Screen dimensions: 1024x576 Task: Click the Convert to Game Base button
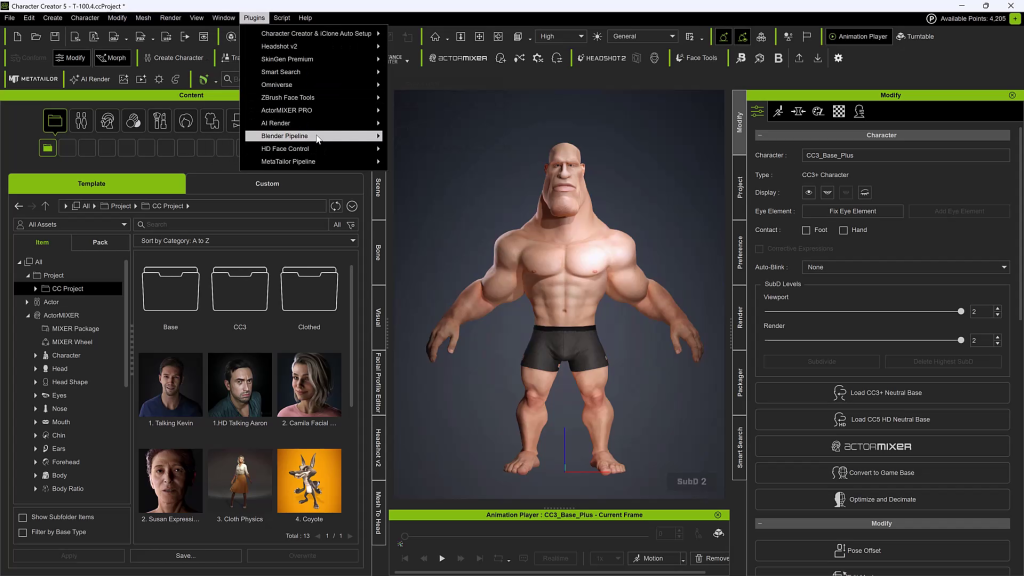tap(881, 473)
